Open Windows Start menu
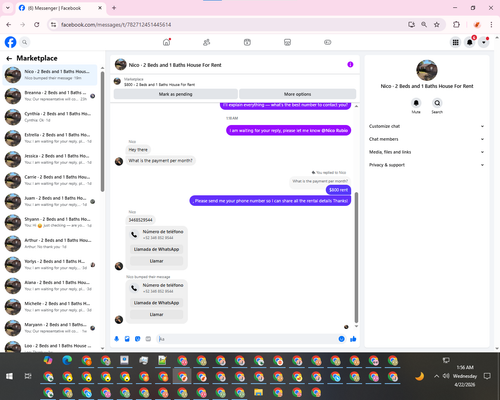This screenshot has width=500, height=400. (x=9, y=376)
